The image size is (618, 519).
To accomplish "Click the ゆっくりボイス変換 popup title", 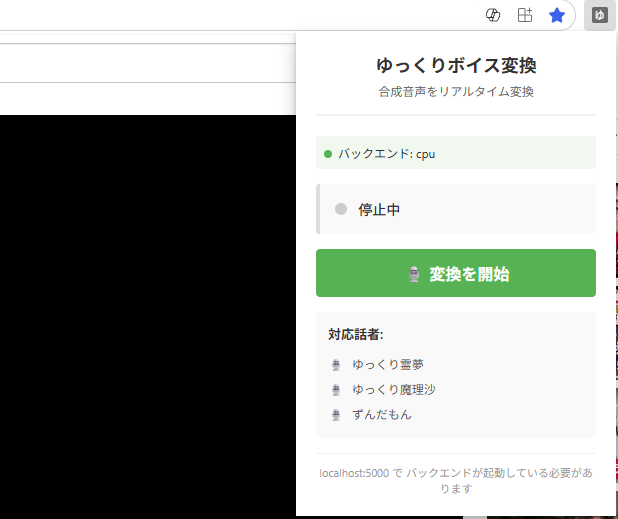I will click(456, 65).
